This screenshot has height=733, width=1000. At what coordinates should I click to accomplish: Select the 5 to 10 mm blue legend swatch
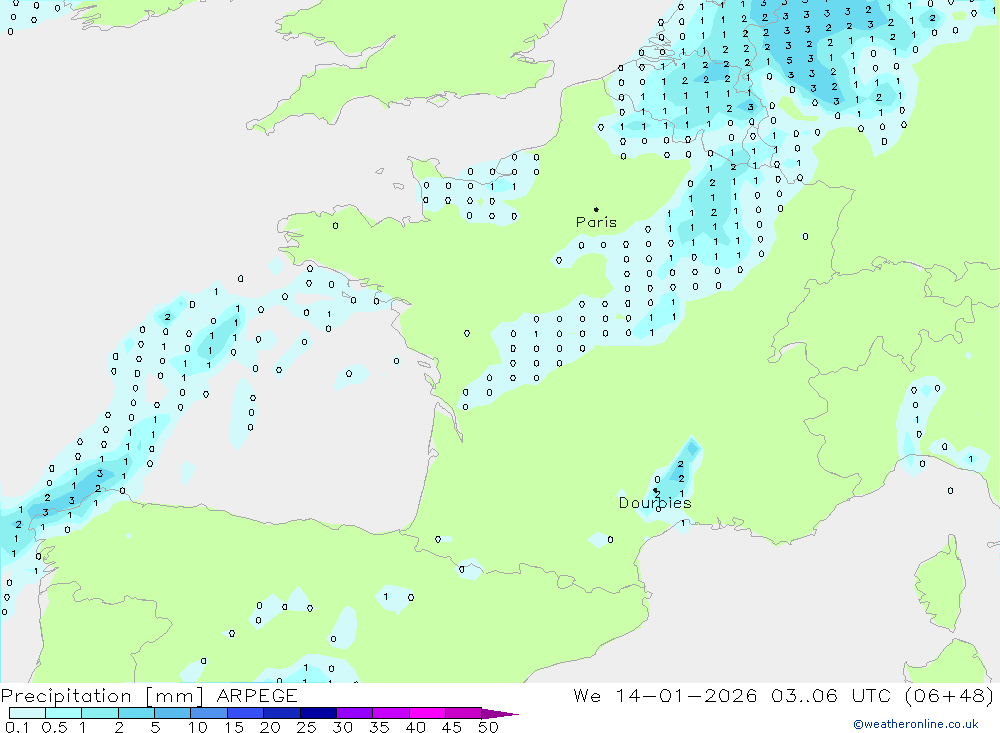172,713
